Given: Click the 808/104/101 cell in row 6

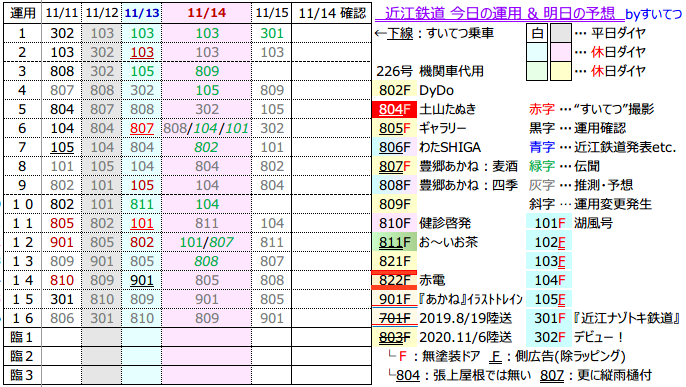Looking at the screenshot, I should (x=206, y=128).
